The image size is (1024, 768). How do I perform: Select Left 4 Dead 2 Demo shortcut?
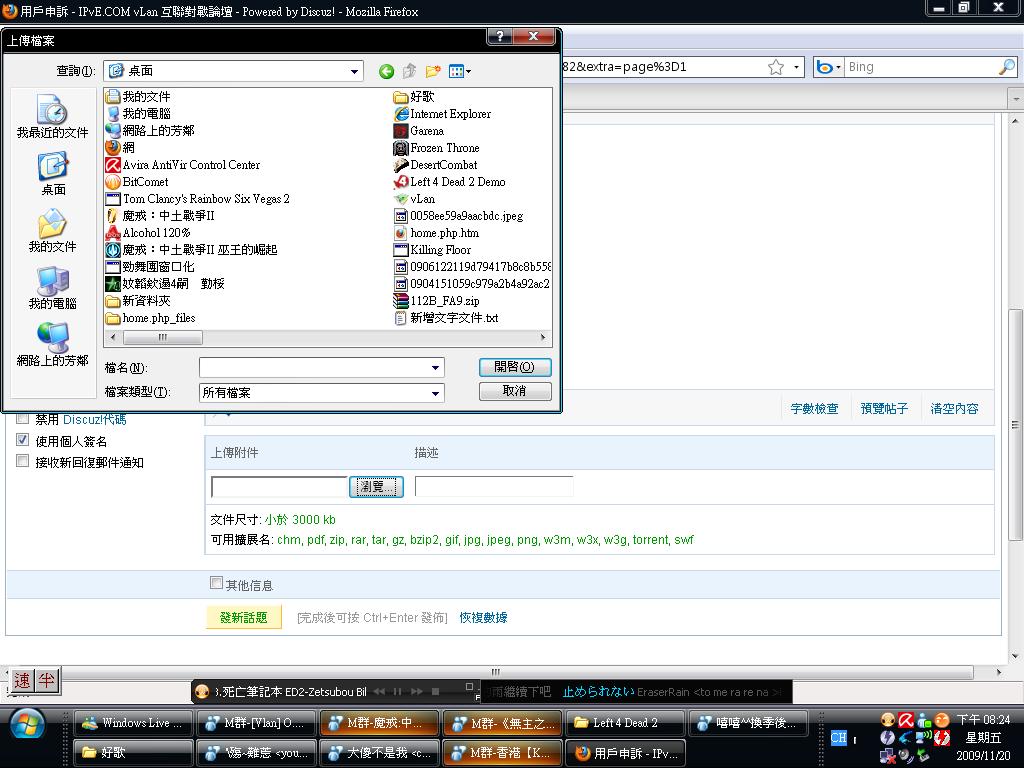click(450, 182)
